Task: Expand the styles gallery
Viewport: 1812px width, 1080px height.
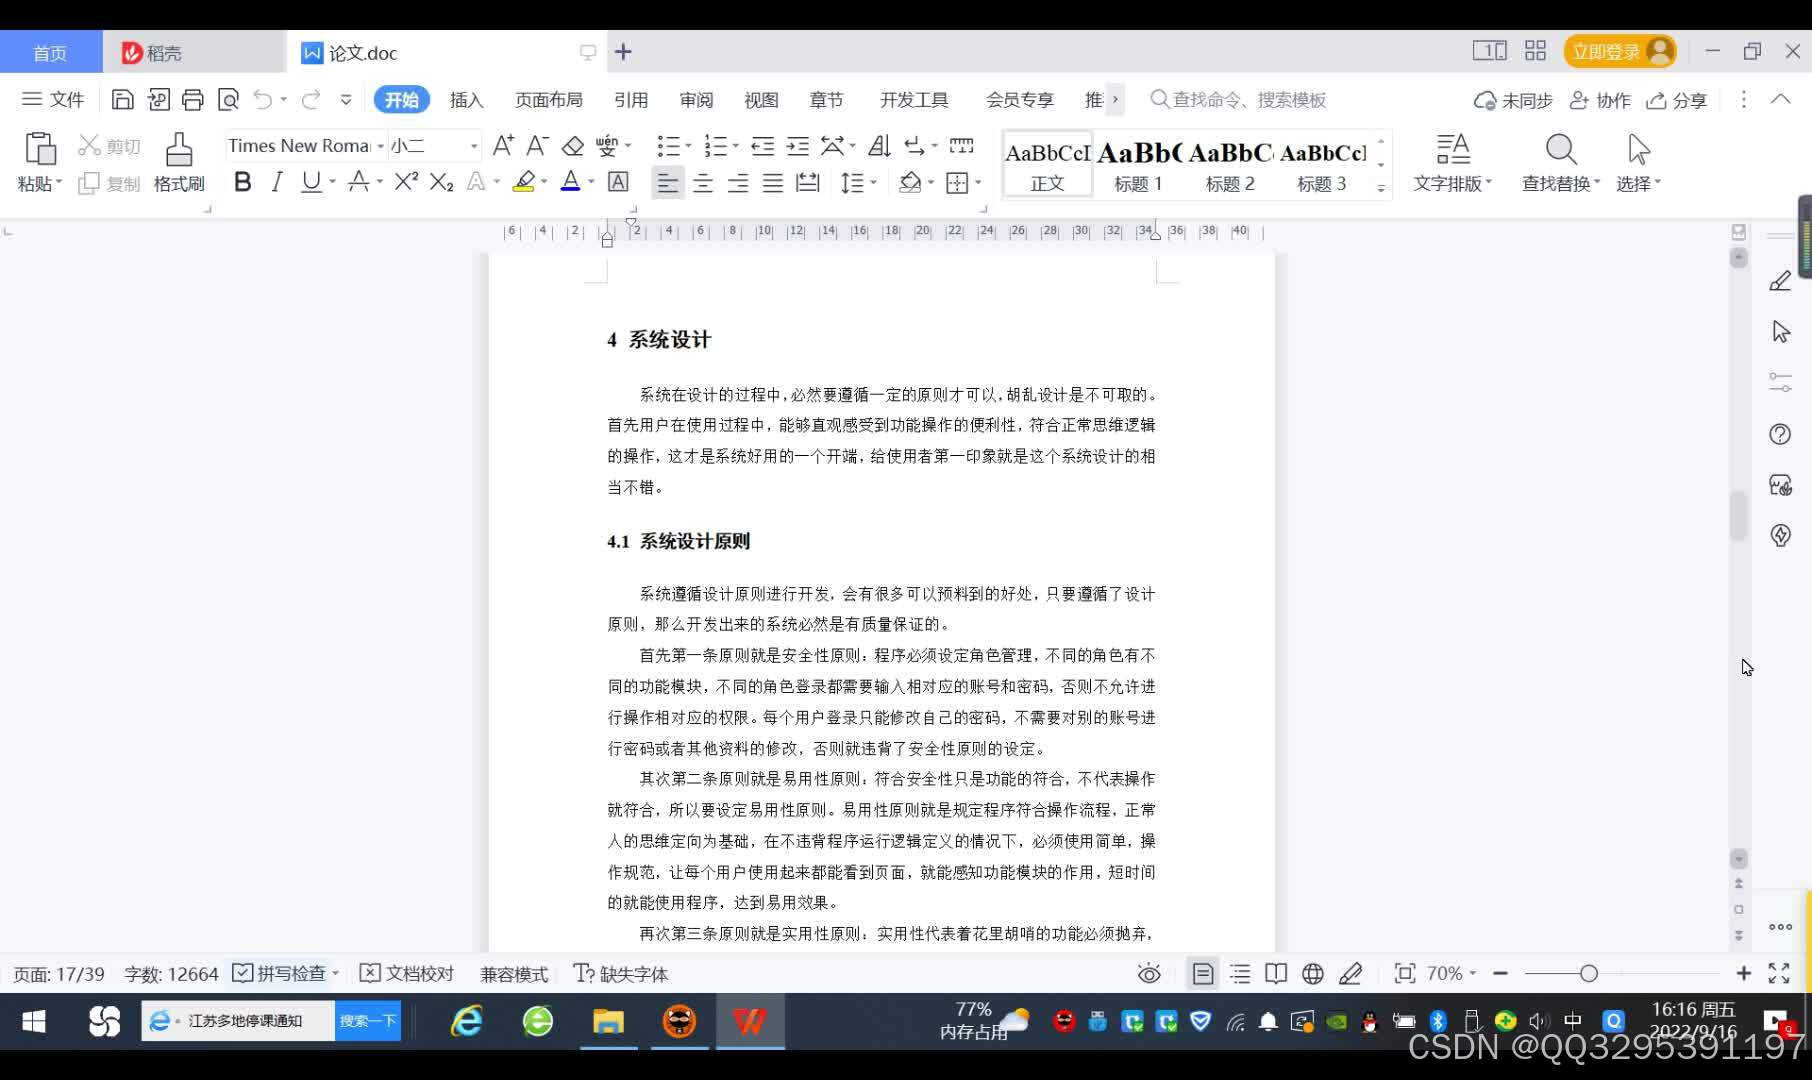Action: [x=1381, y=187]
